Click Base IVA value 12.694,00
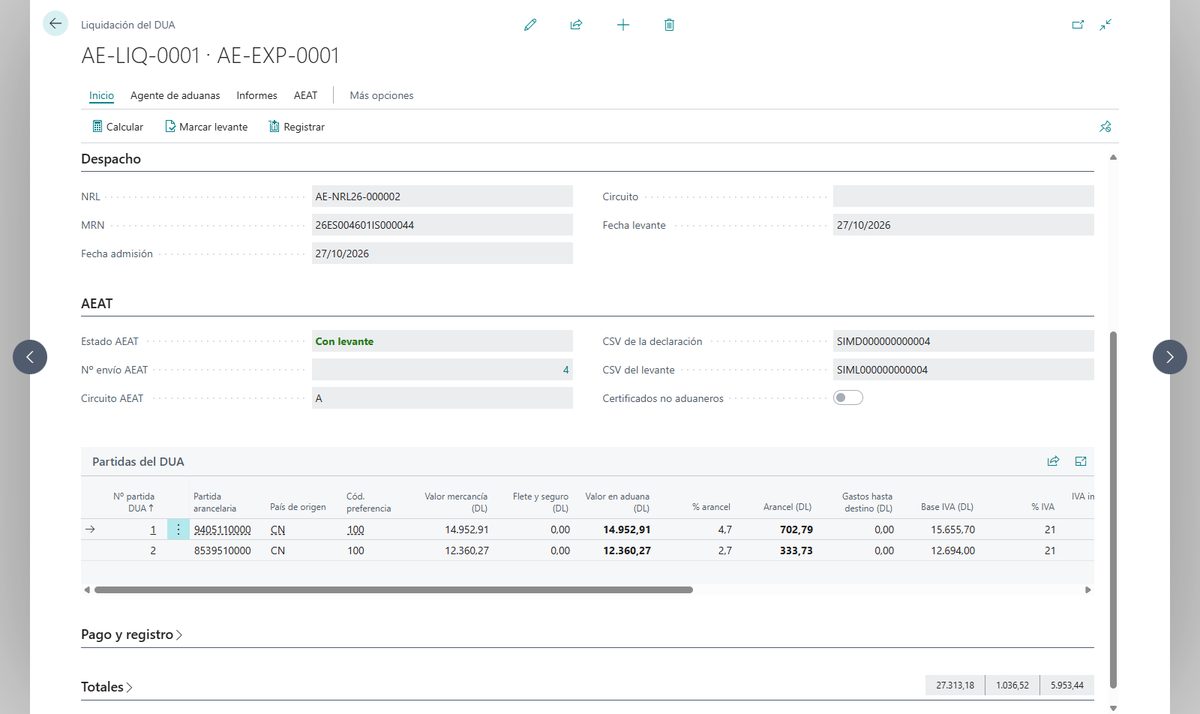This screenshot has width=1200, height=714. point(952,551)
